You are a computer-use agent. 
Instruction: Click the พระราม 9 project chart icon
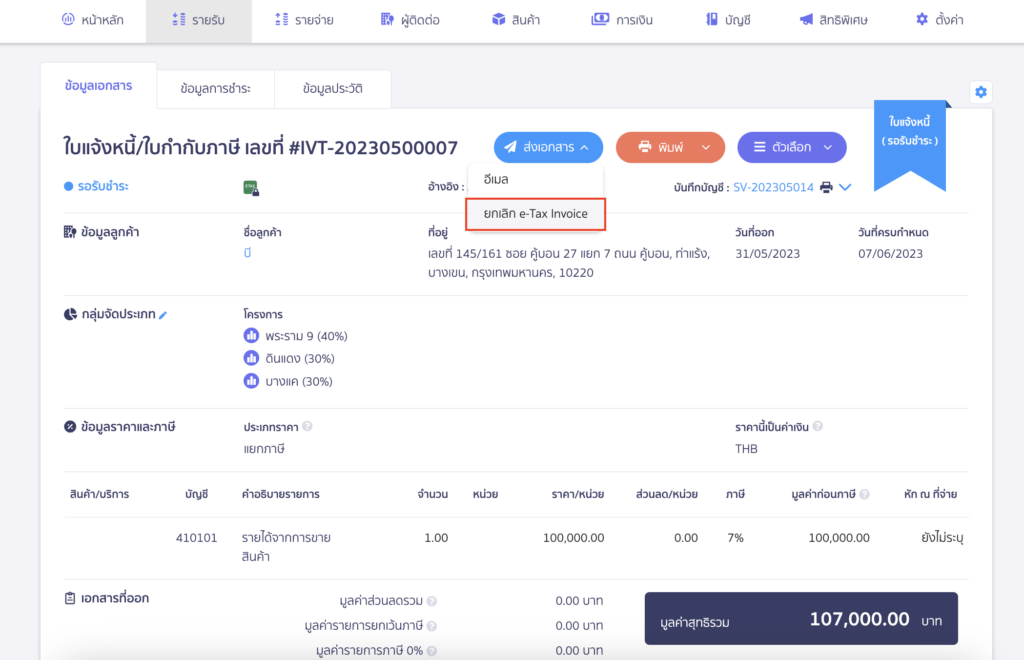(251, 336)
